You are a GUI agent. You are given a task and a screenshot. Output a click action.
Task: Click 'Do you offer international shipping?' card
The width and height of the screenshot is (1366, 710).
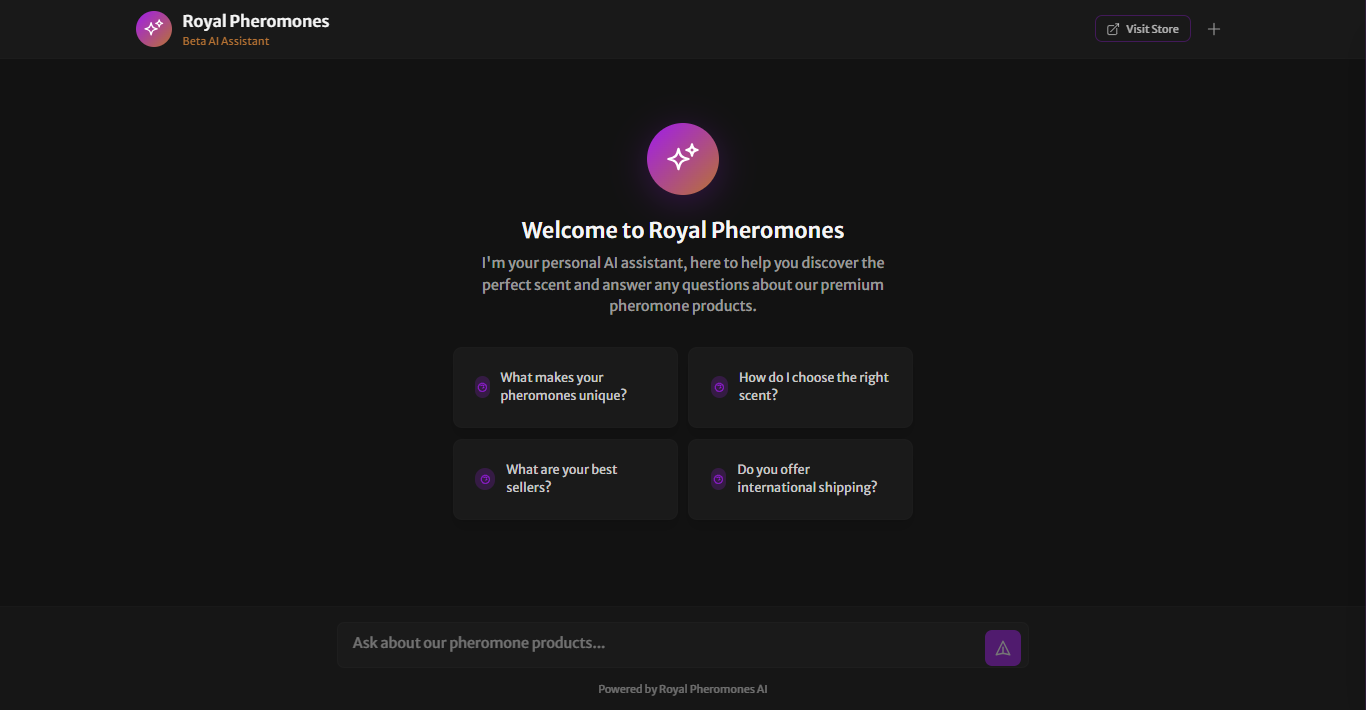pos(800,479)
